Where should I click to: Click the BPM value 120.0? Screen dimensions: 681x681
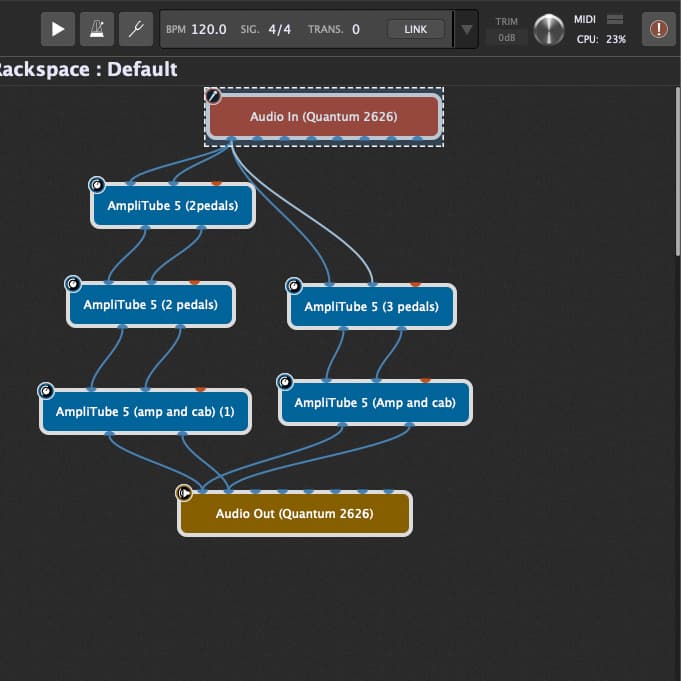208,30
